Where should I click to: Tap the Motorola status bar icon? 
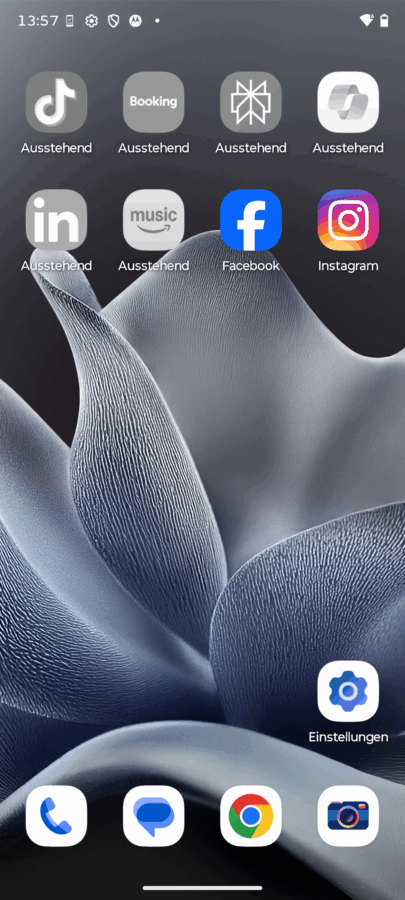click(x=135, y=21)
